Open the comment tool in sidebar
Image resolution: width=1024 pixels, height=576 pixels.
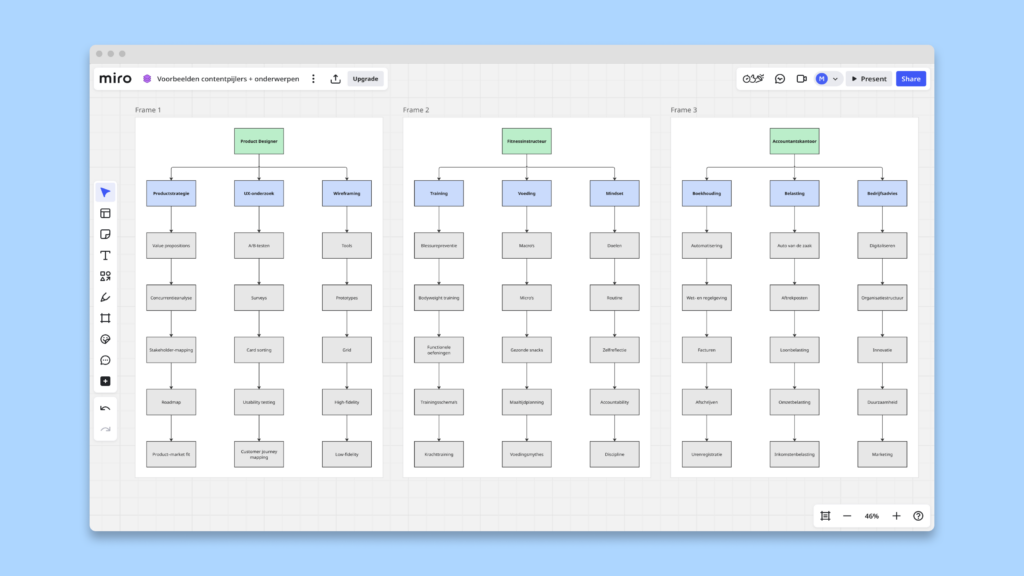click(105, 360)
